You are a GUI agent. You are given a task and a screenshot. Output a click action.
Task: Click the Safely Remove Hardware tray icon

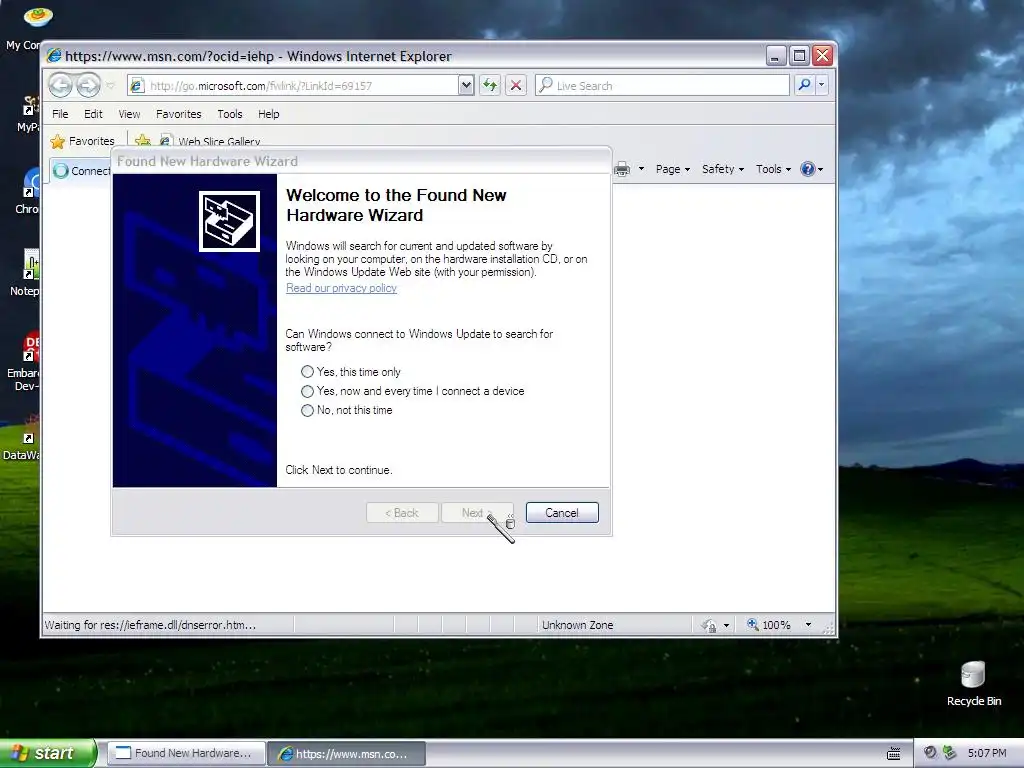950,753
